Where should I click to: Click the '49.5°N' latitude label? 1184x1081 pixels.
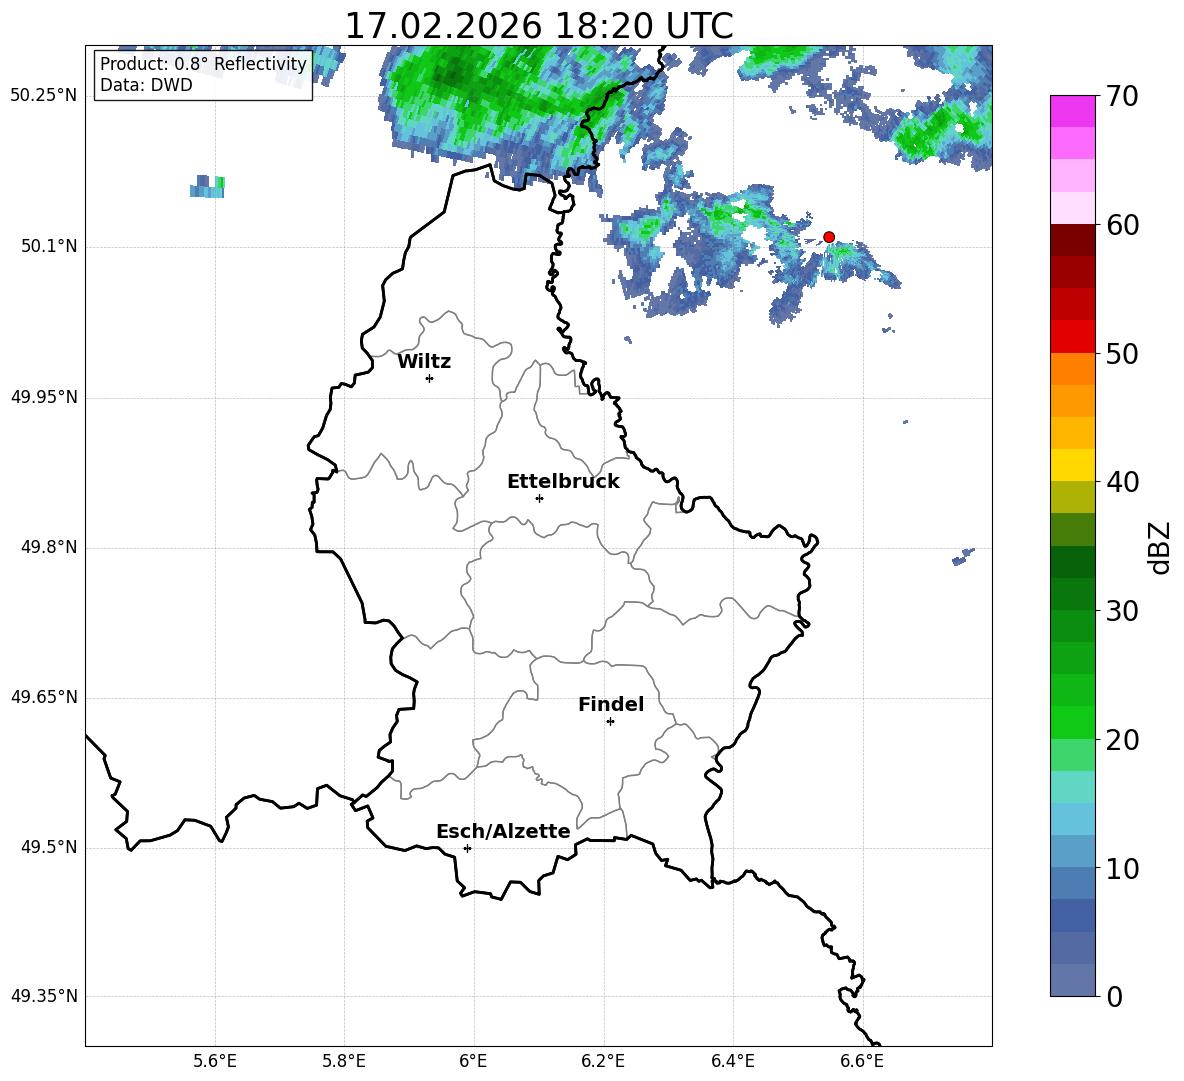point(50,848)
